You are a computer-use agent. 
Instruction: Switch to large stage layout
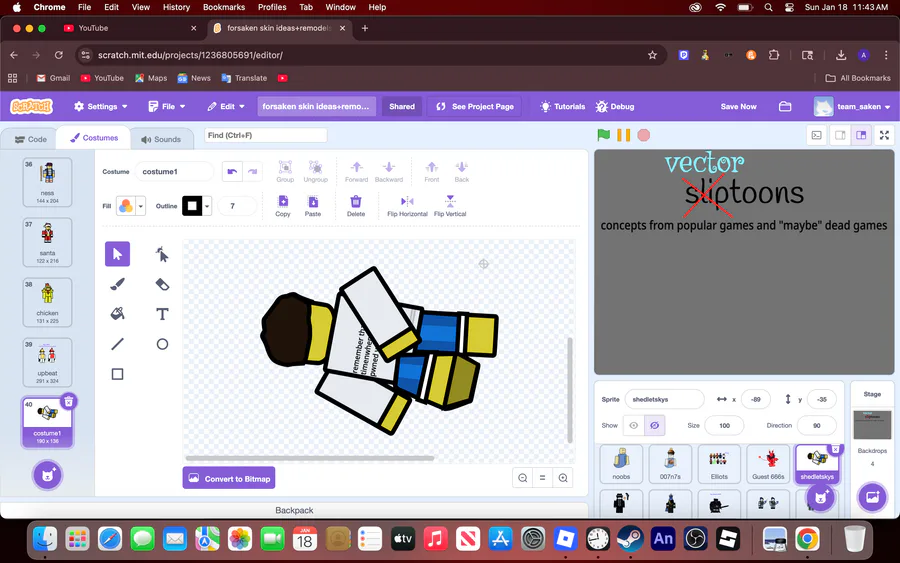861,135
